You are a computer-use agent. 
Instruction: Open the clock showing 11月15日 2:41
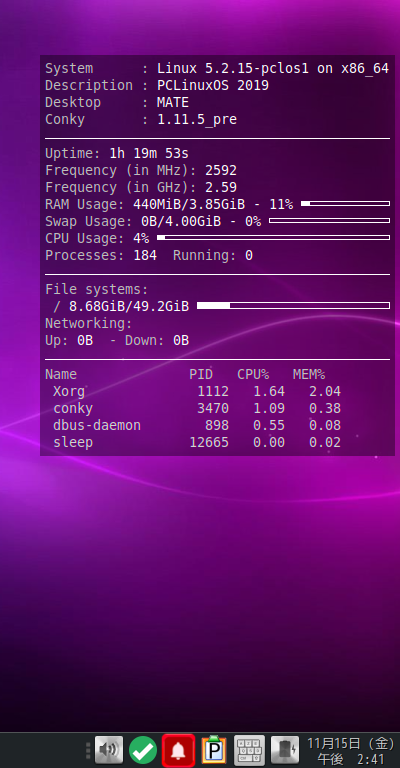point(351,751)
